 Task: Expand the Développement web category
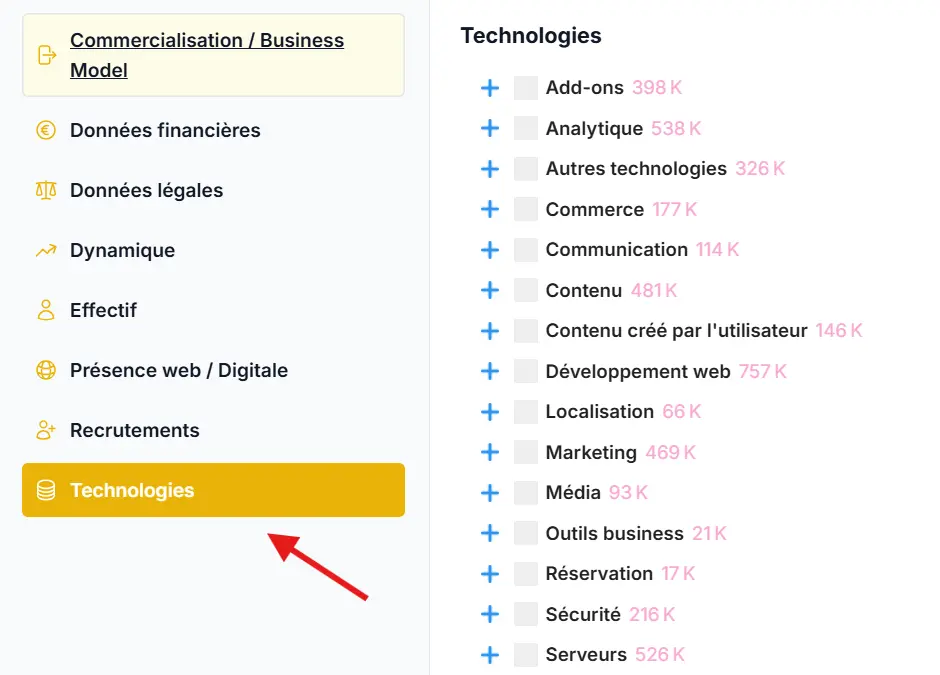tap(490, 371)
